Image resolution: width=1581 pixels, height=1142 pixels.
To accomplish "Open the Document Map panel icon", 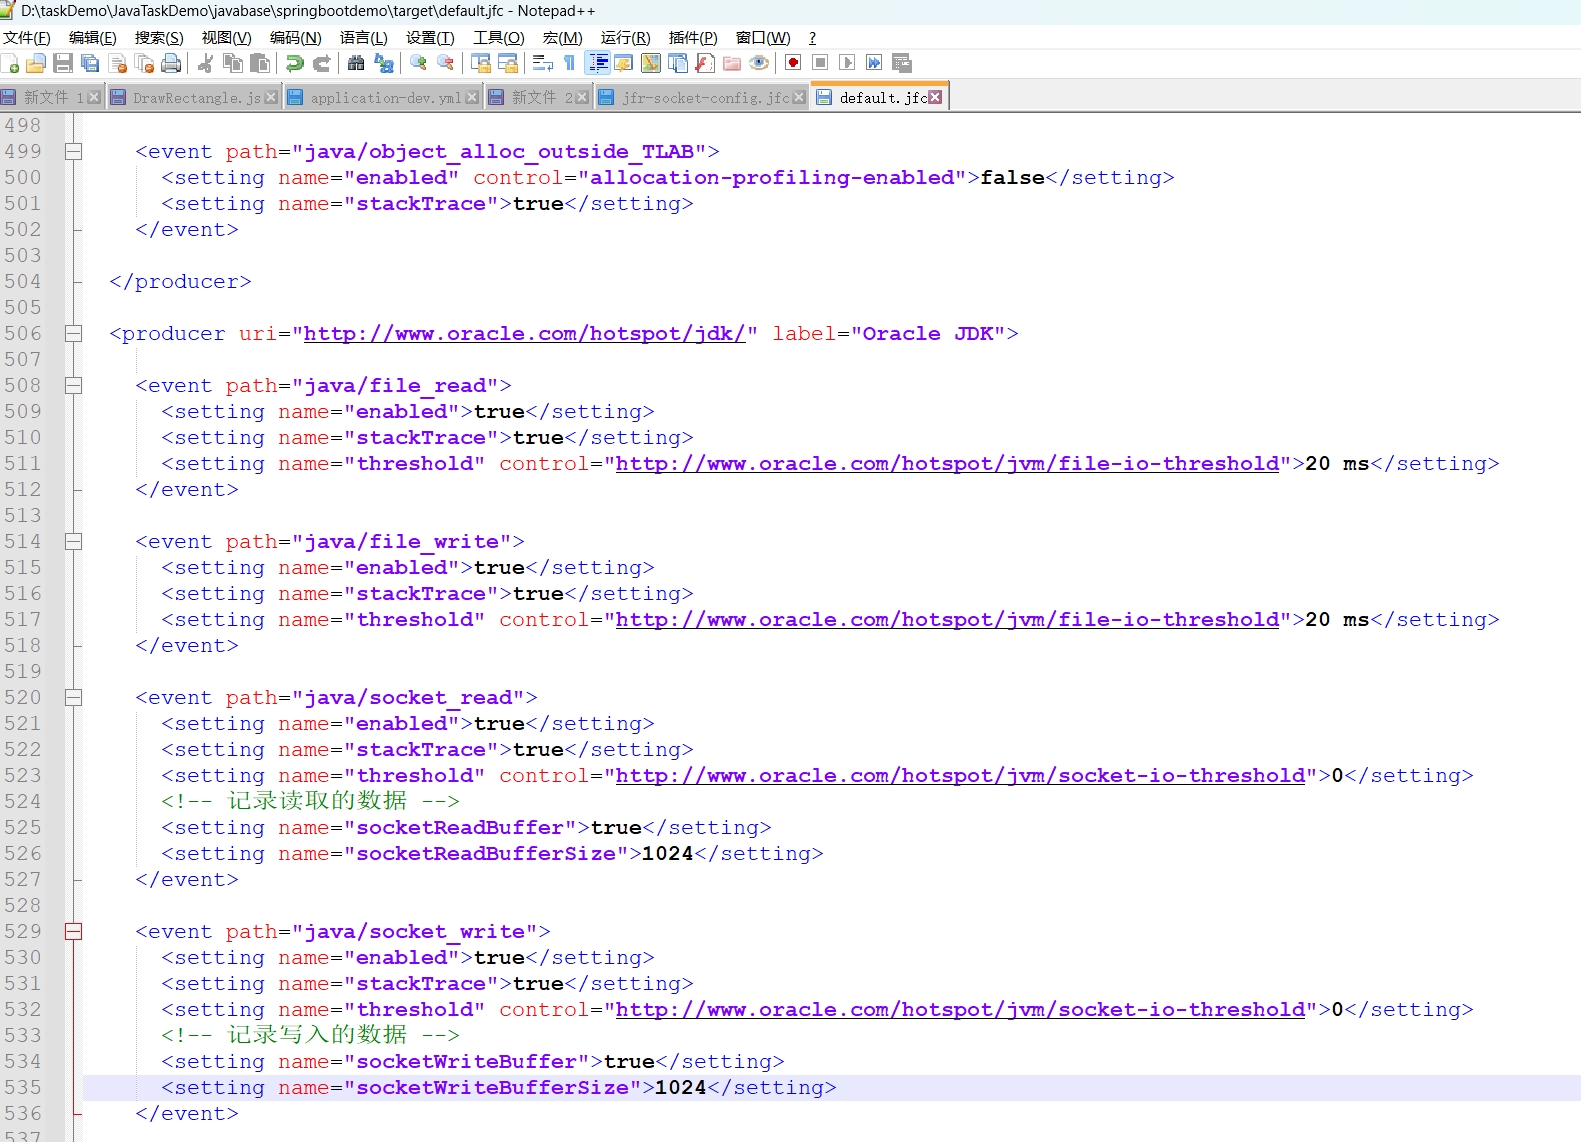I will coord(651,63).
